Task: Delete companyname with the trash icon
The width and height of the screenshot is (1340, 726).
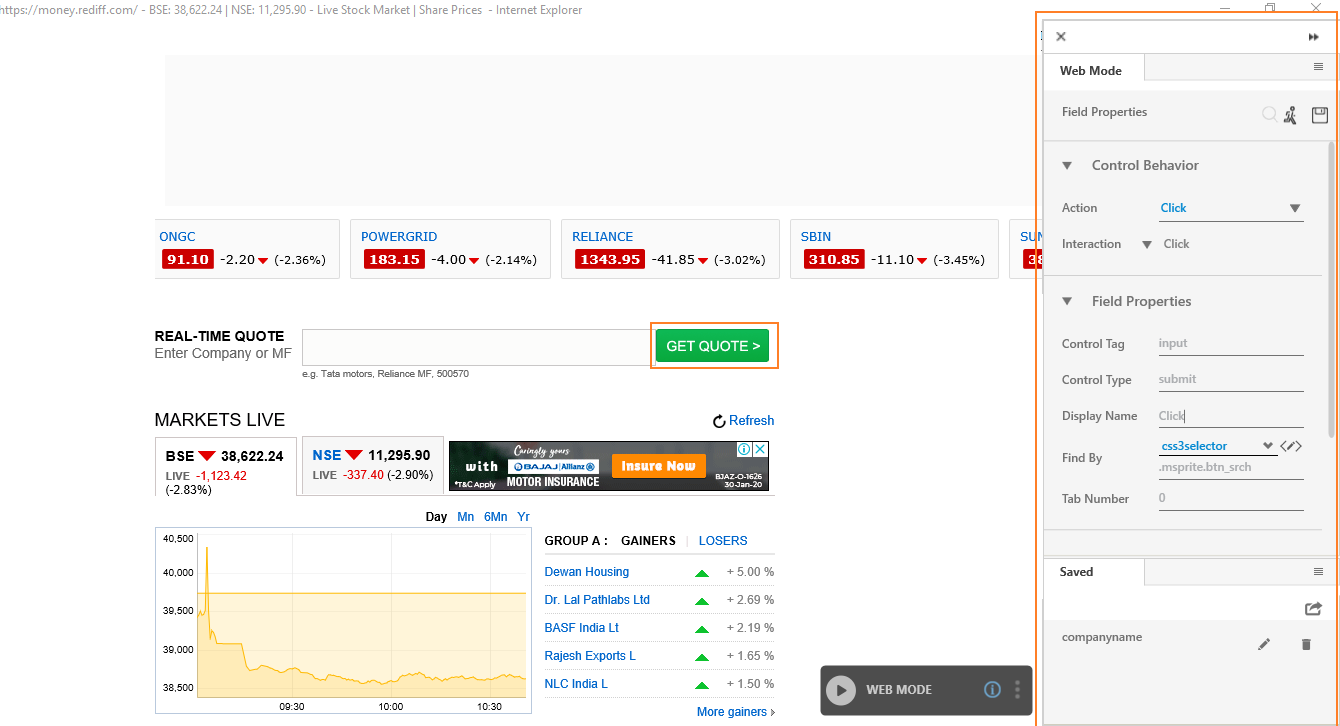Action: point(1306,645)
